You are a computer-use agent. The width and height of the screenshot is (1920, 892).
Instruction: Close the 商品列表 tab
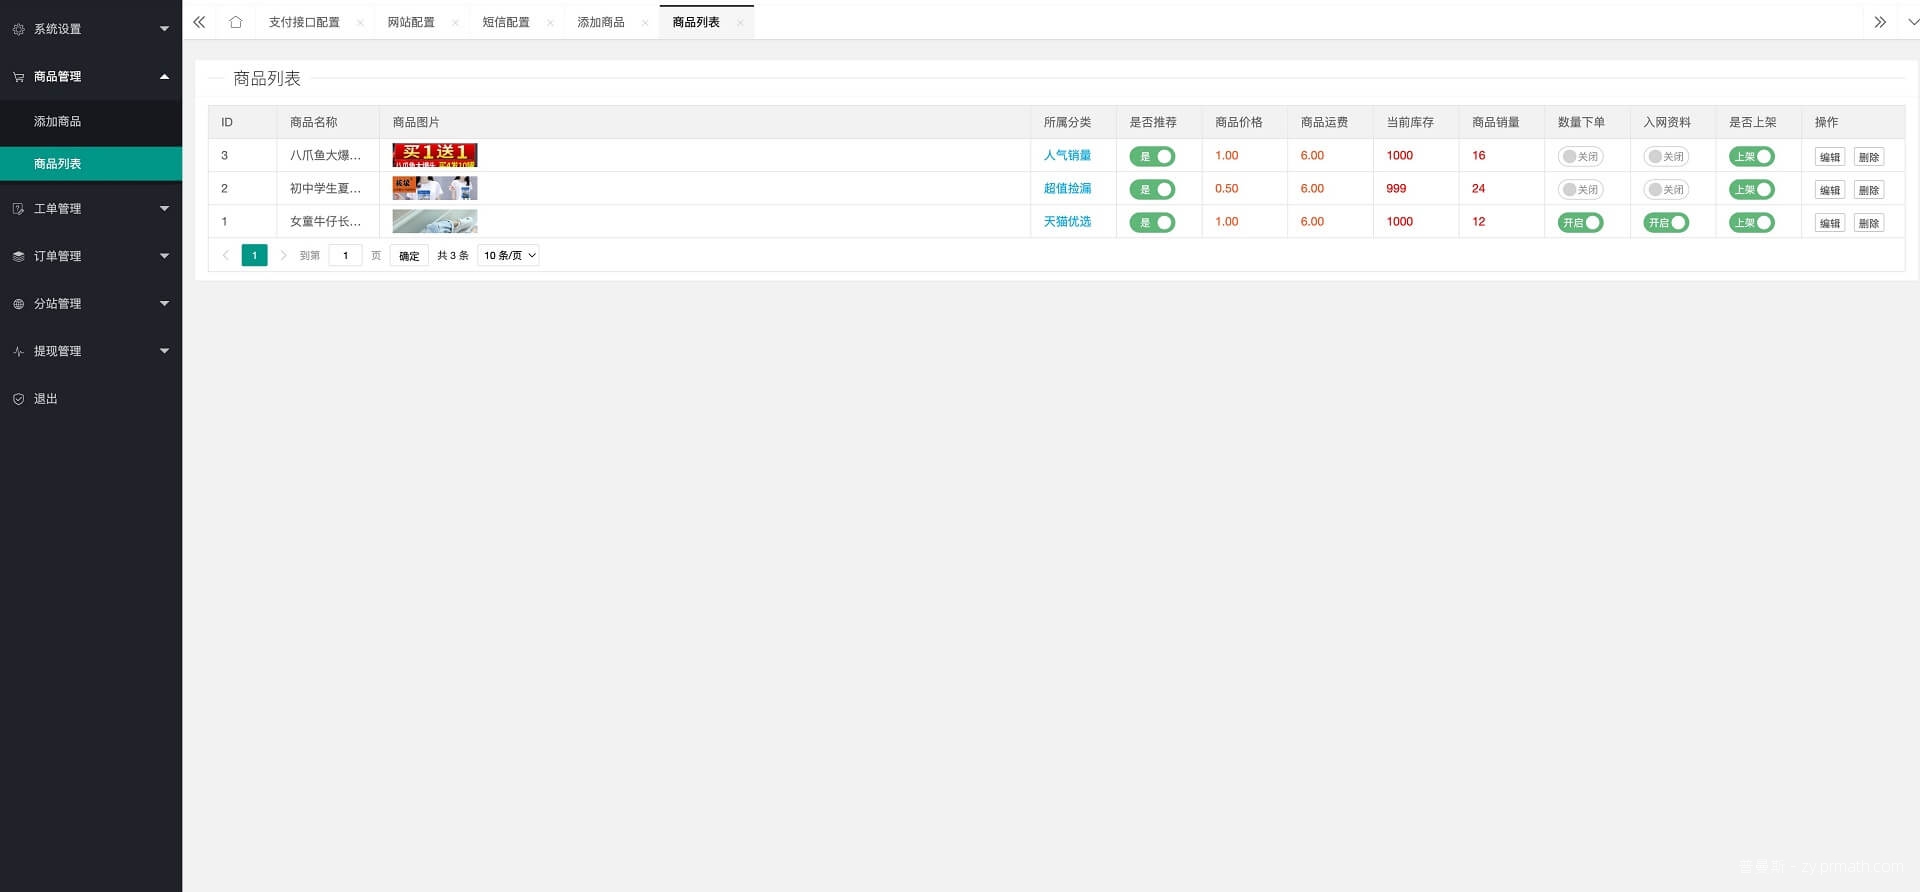[x=740, y=23]
